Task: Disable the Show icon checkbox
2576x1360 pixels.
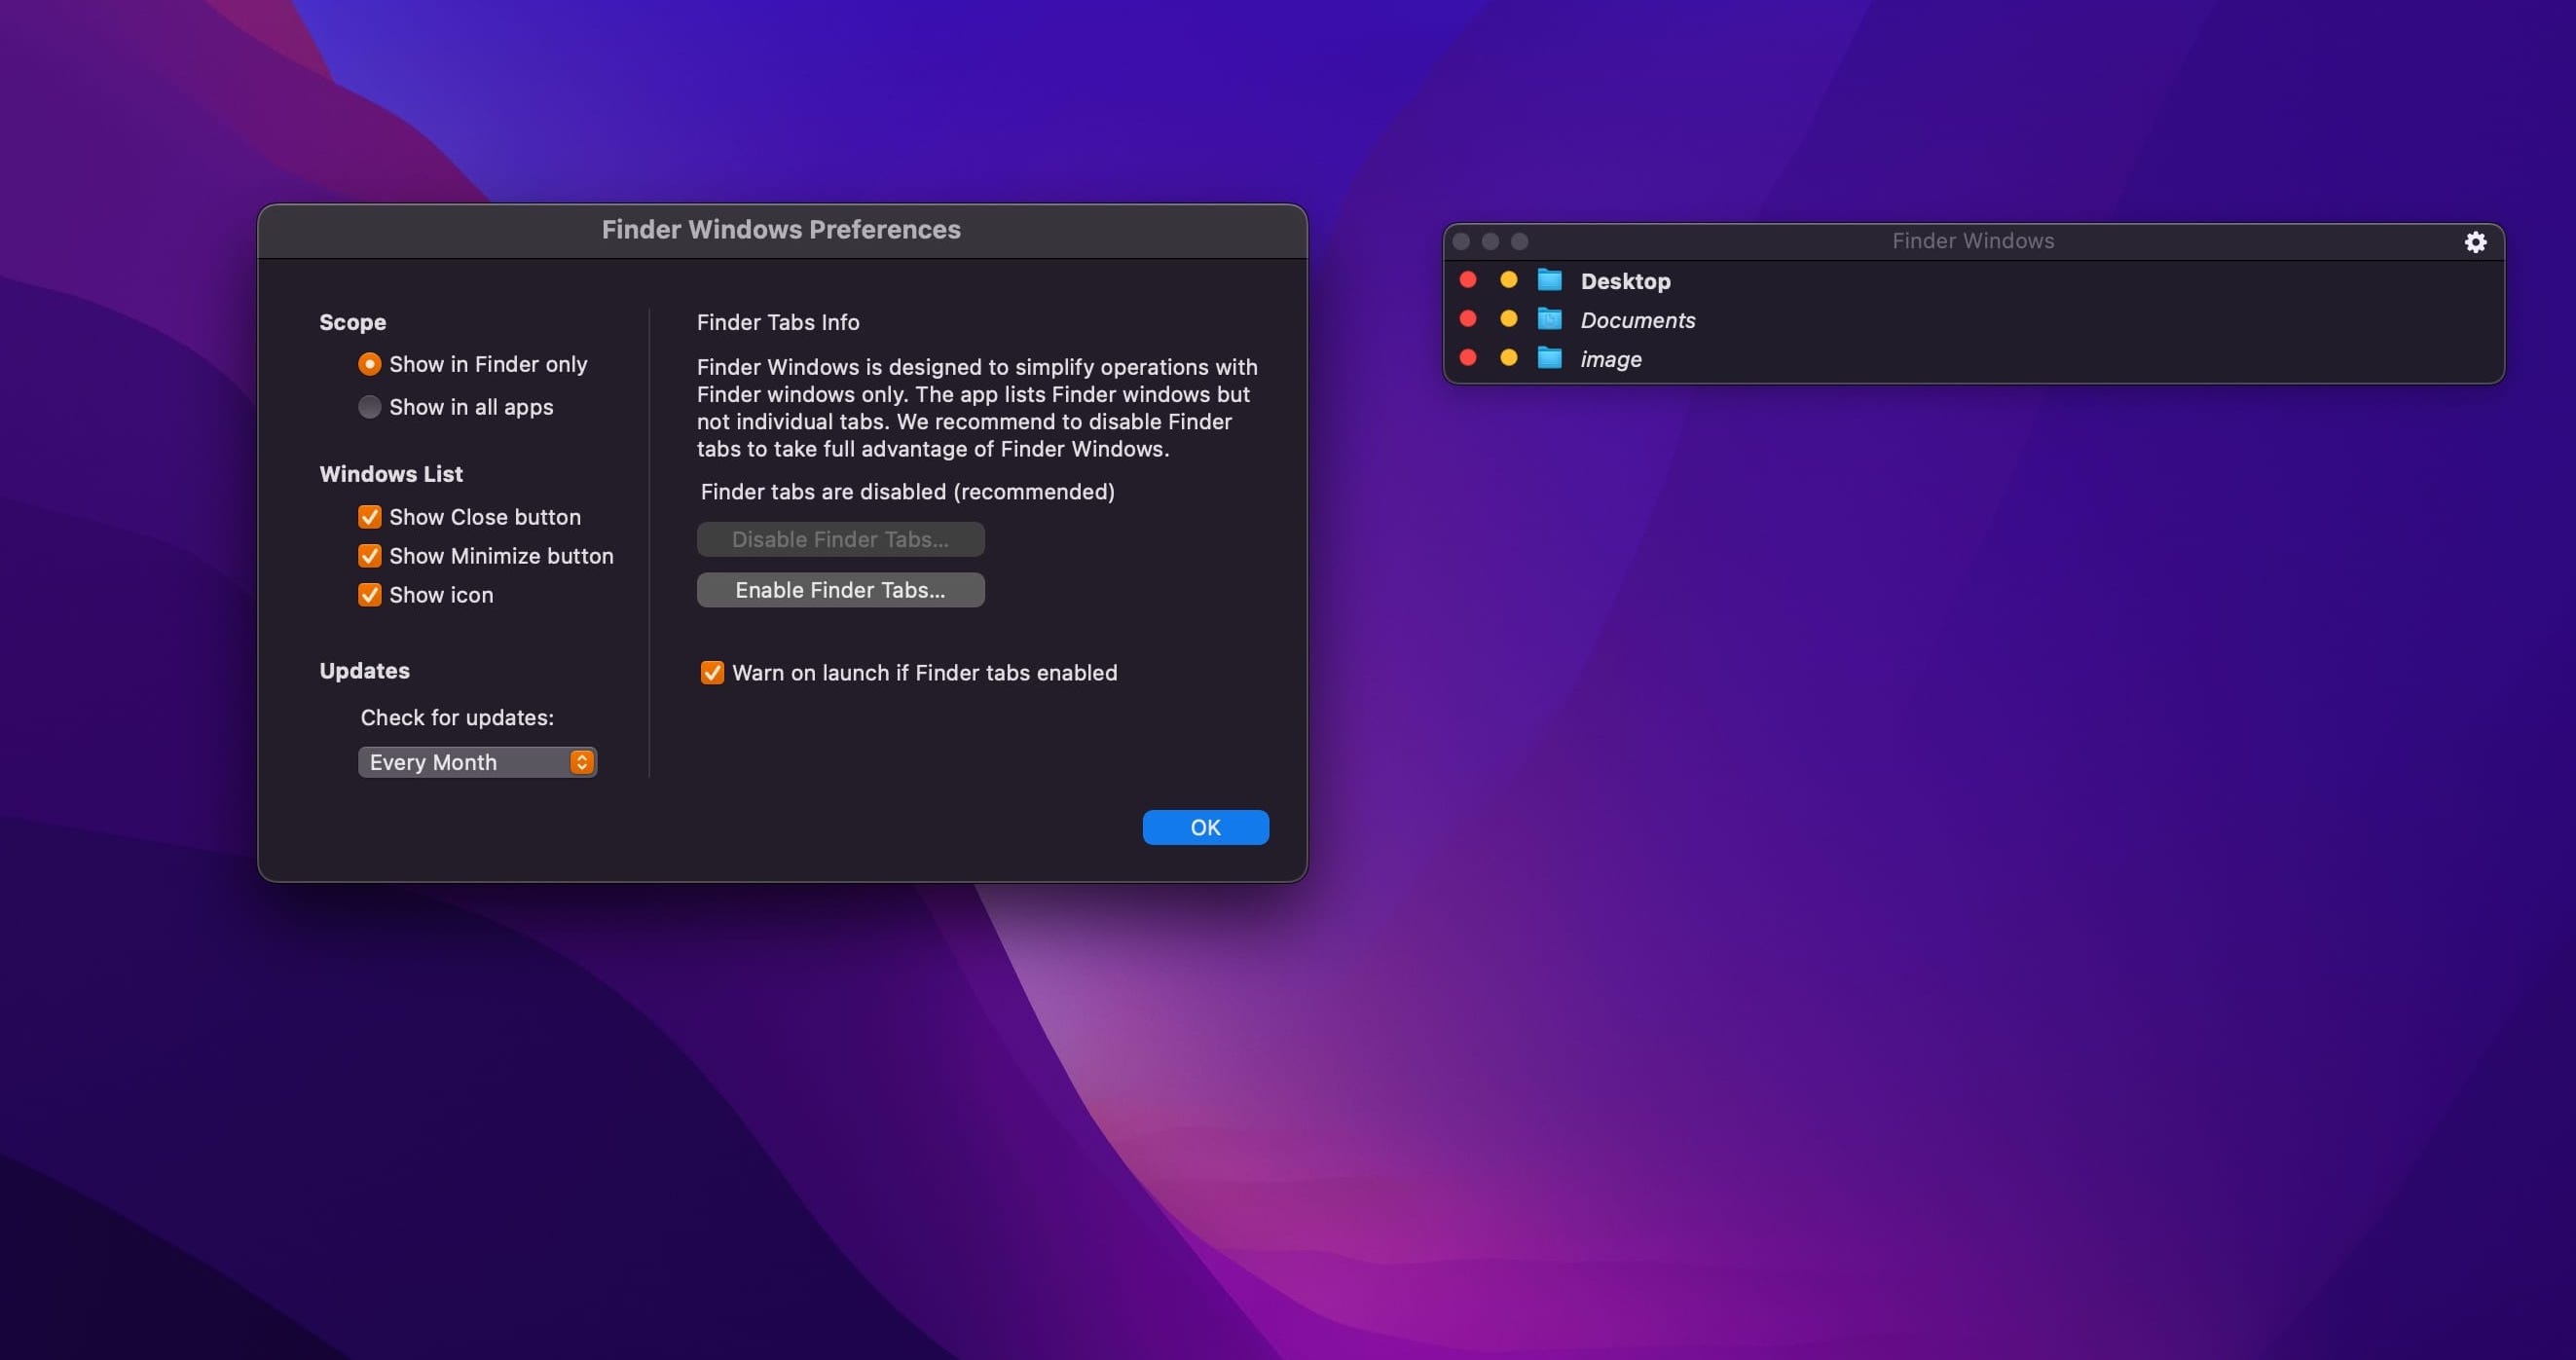Action: pyautogui.click(x=369, y=595)
